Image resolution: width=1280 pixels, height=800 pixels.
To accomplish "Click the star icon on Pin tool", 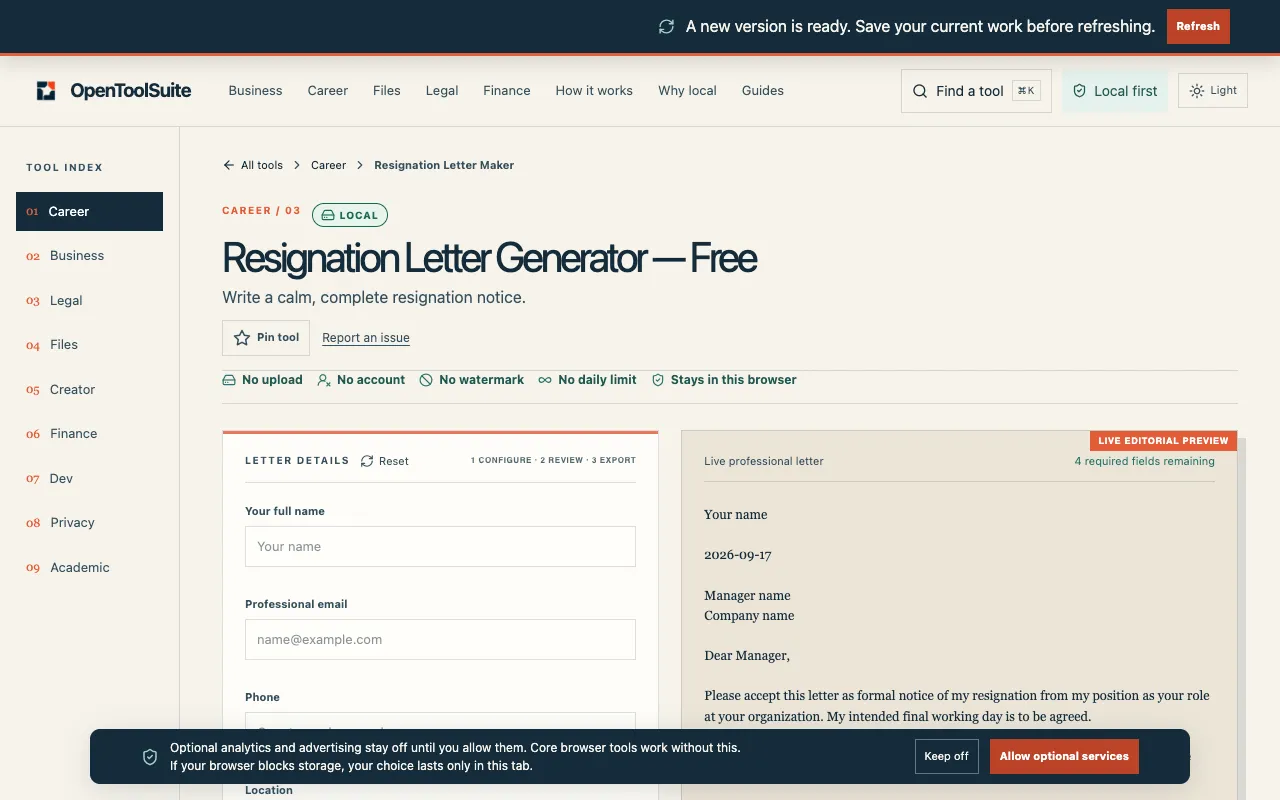I will tap(242, 338).
